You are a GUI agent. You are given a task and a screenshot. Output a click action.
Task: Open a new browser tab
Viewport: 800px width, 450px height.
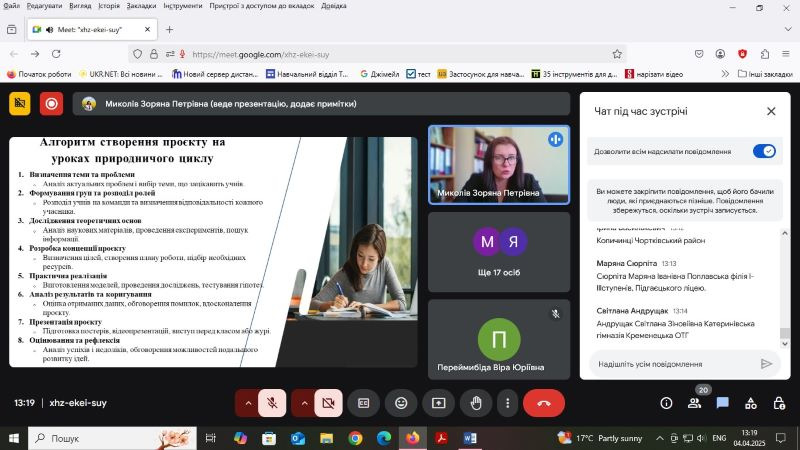[169, 30]
